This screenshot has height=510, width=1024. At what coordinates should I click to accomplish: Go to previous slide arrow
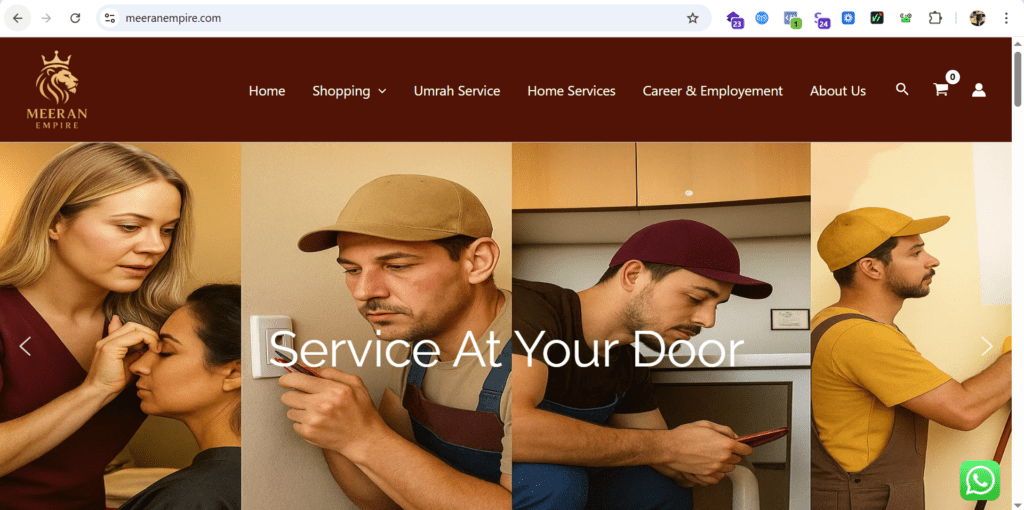click(25, 346)
